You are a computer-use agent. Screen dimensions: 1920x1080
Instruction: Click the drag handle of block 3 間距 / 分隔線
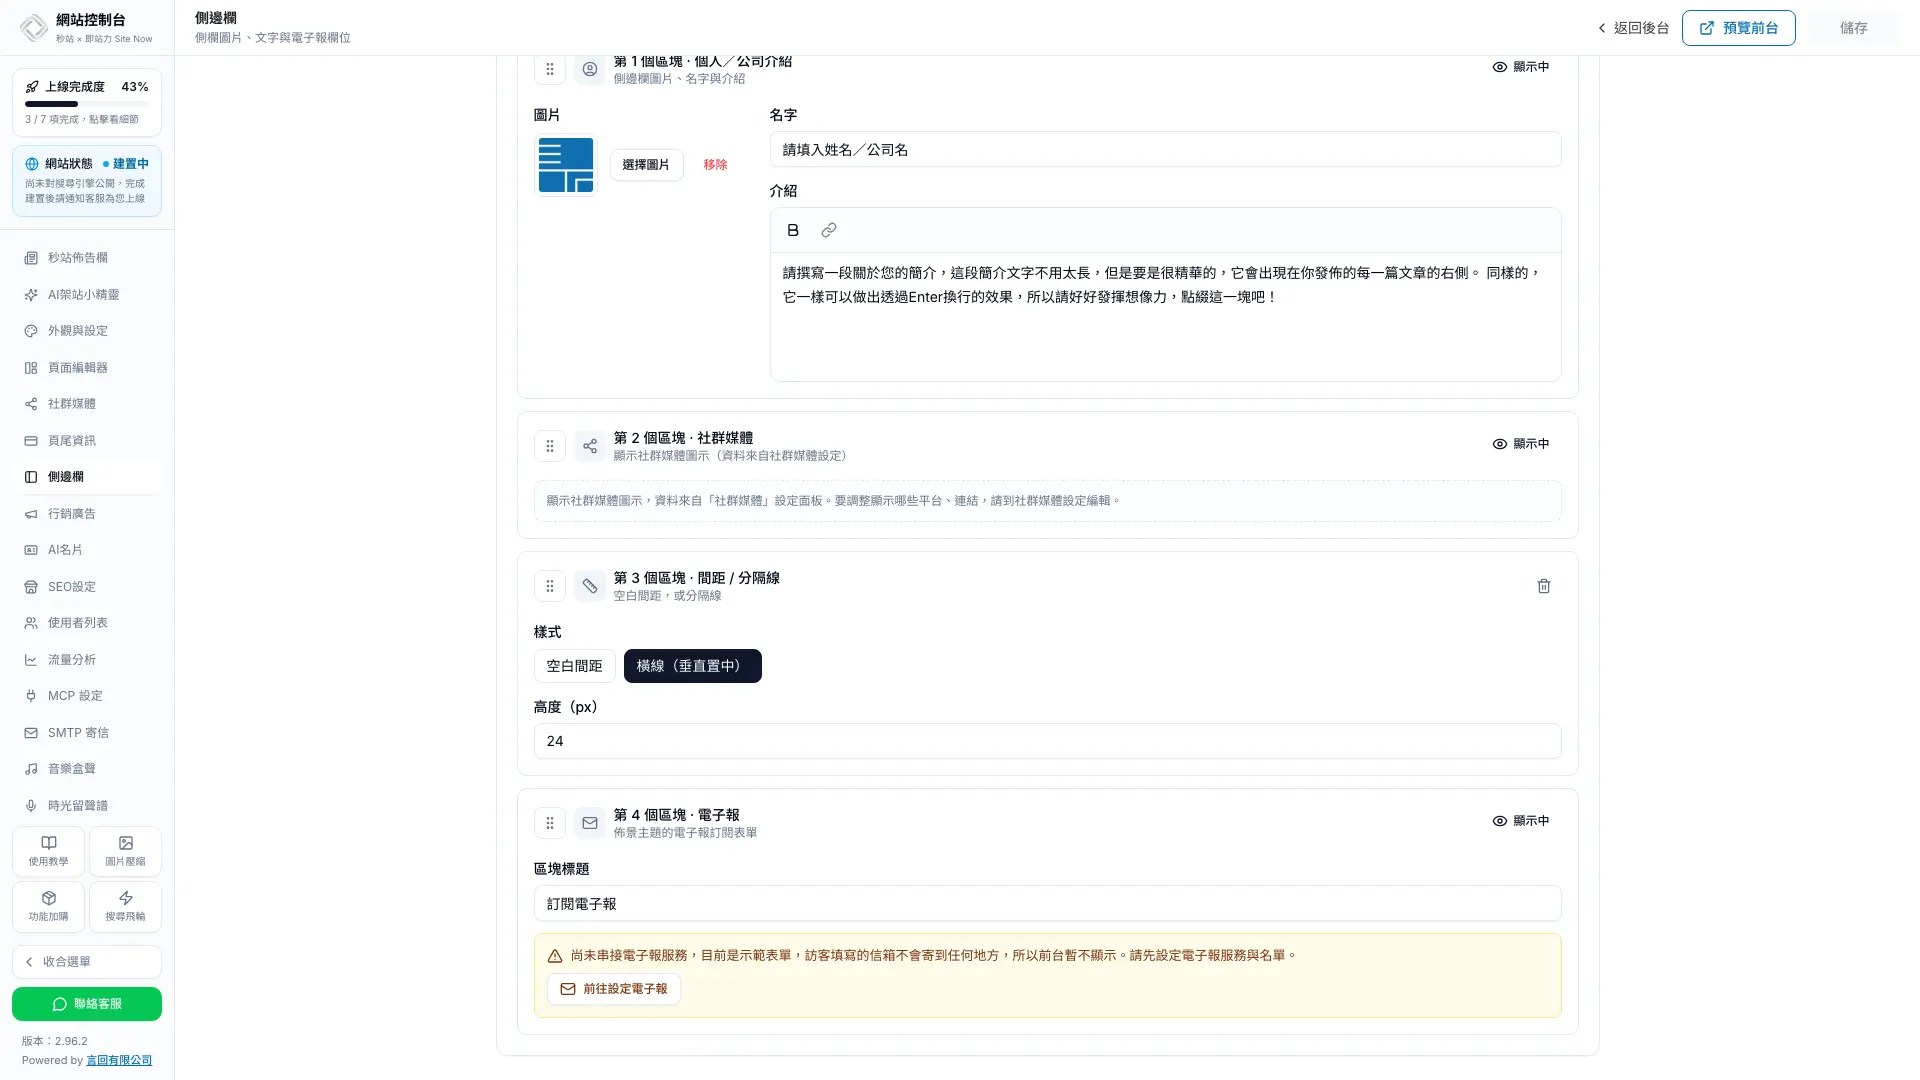[x=550, y=586]
